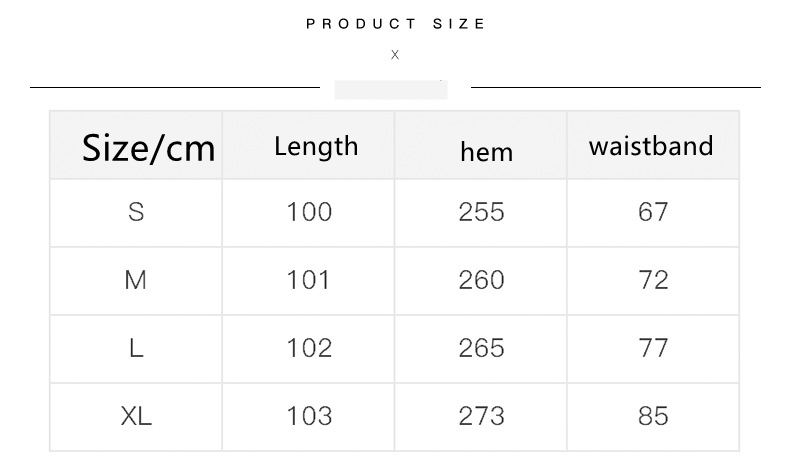Select the M size row label
The image size is (790, 468).
click(x=136, y=280)
